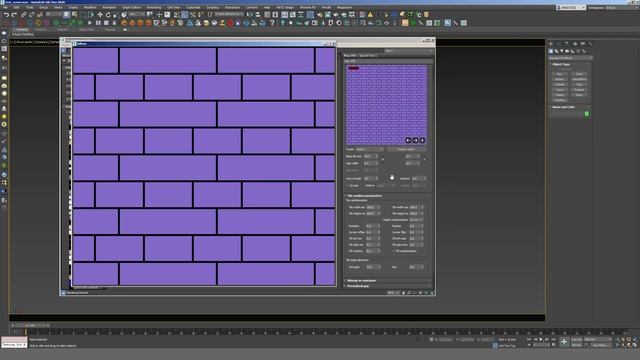This screenshot has height=360, width=640.
Task: Click the Cylinder primitive button
Action: coord(560,84)
